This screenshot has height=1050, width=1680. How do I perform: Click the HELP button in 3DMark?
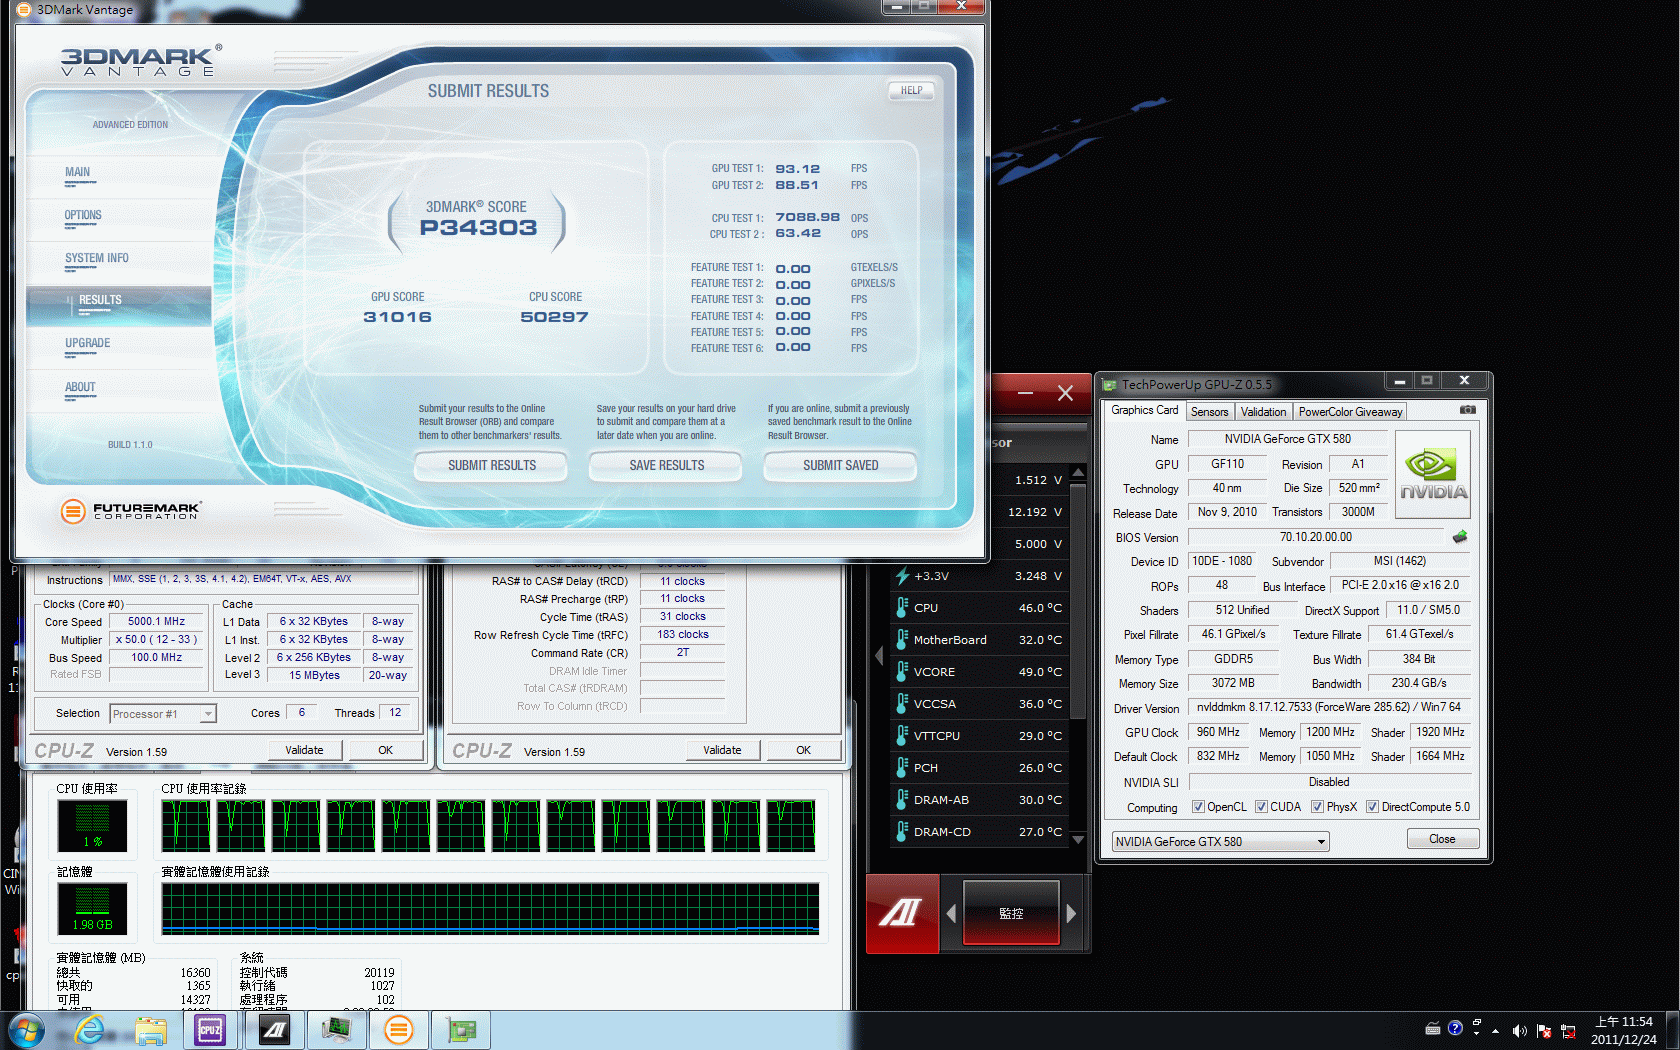[911, 90]
